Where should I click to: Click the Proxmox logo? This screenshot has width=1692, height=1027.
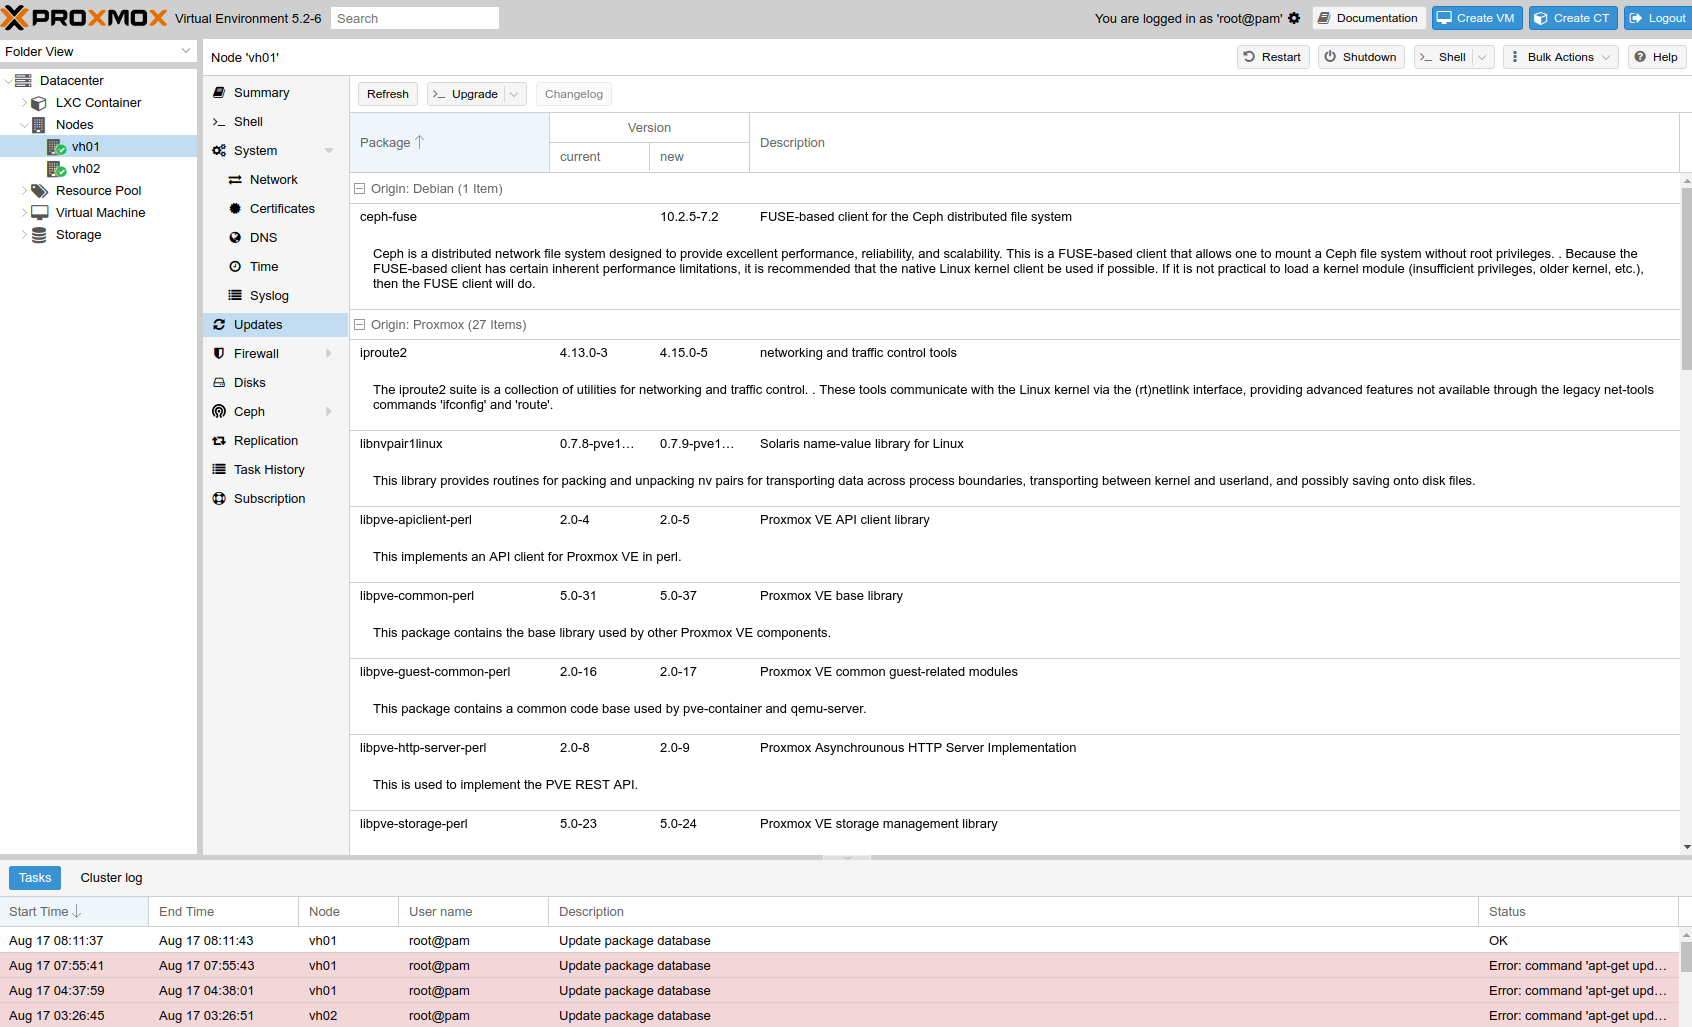tap(84, 18)
